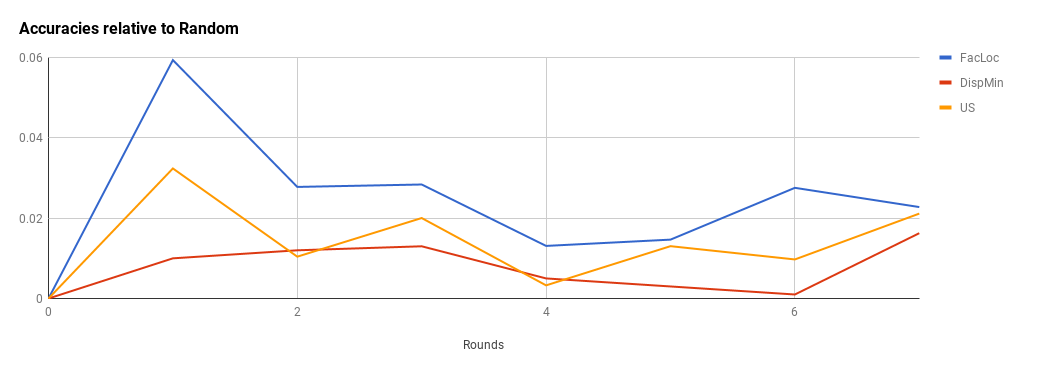Select the US legend label
Screen dimensions: 1038x371
967,108
